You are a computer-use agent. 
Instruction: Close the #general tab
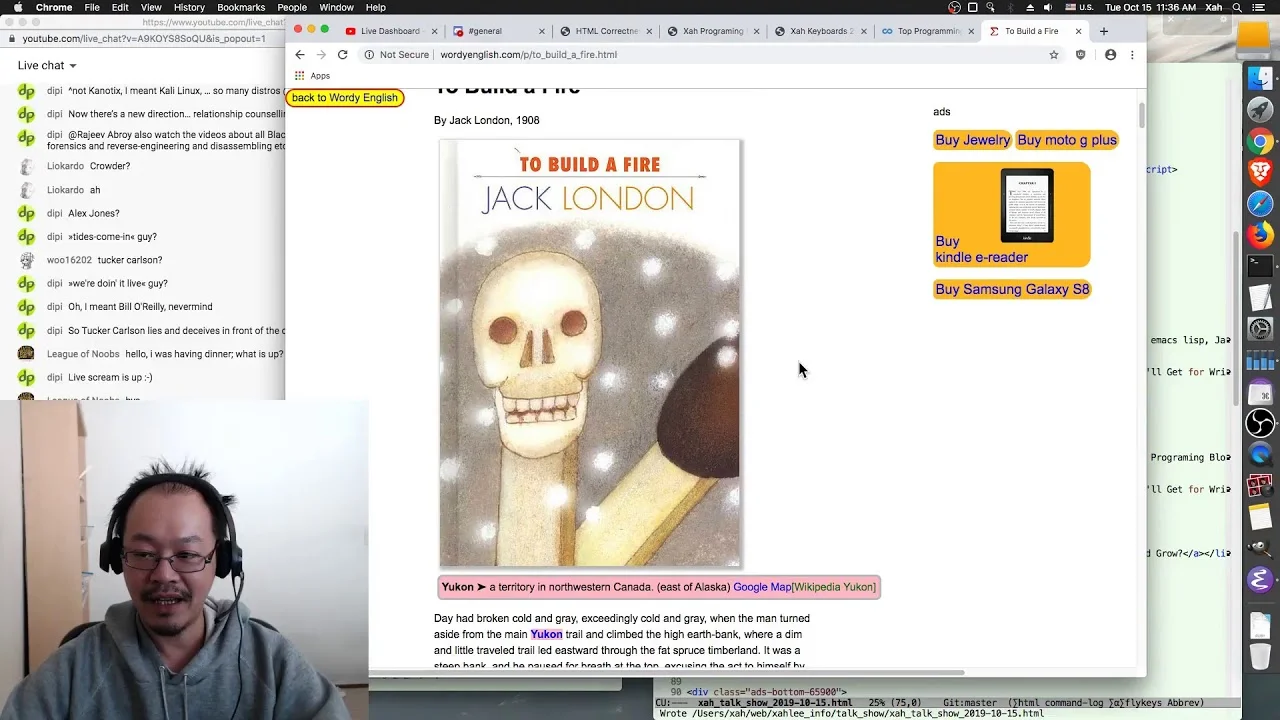pos(542,31)
